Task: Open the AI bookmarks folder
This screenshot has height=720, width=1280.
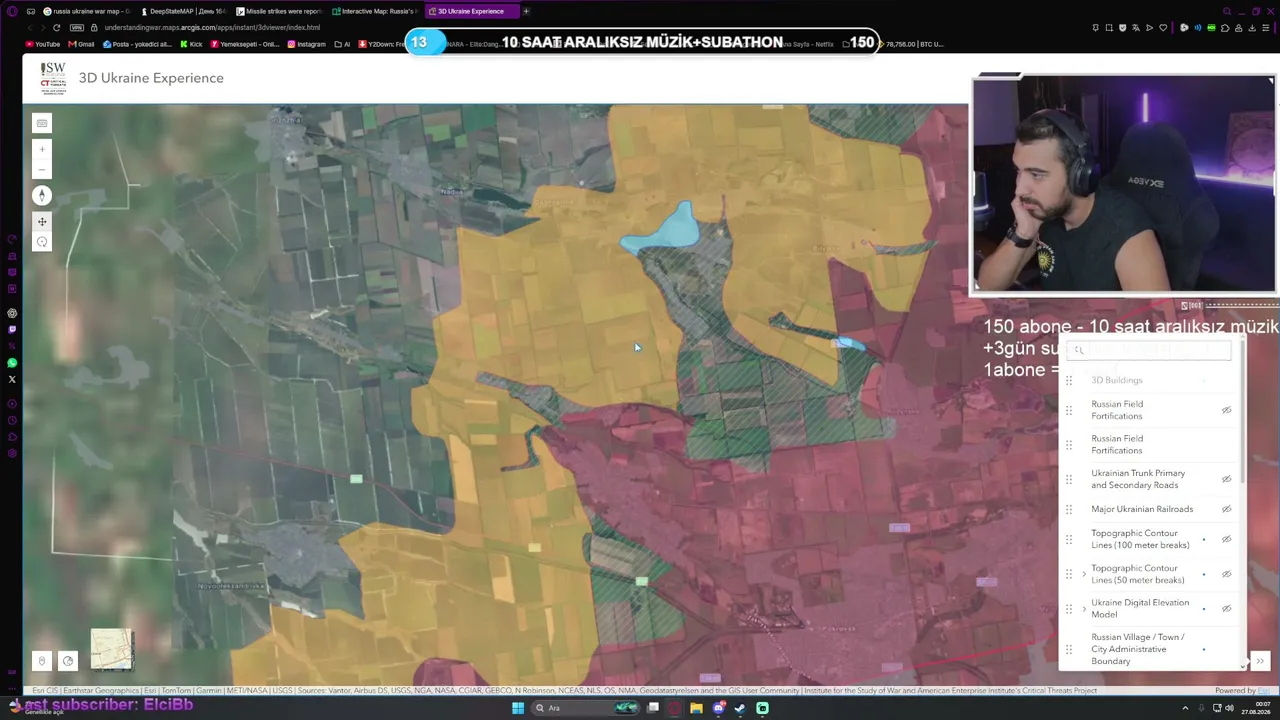Action: [343, 44]
